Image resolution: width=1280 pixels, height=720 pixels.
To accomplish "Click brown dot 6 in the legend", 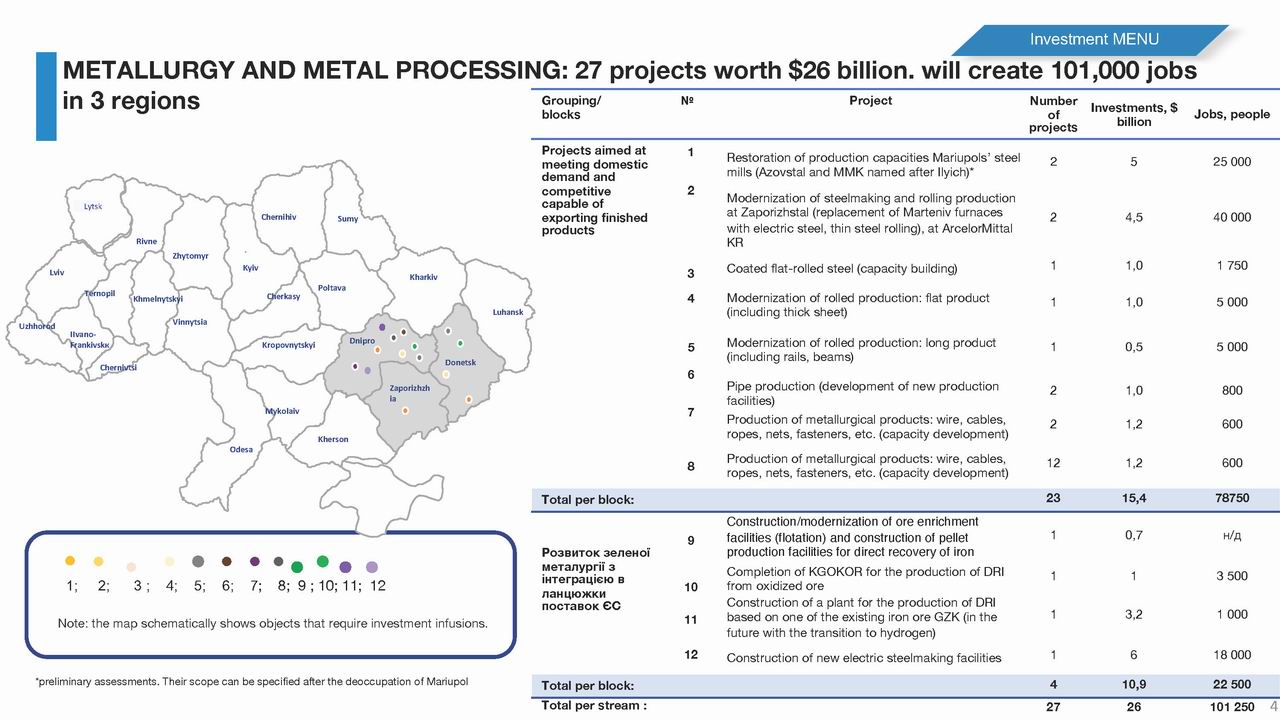I will point(226,561).
